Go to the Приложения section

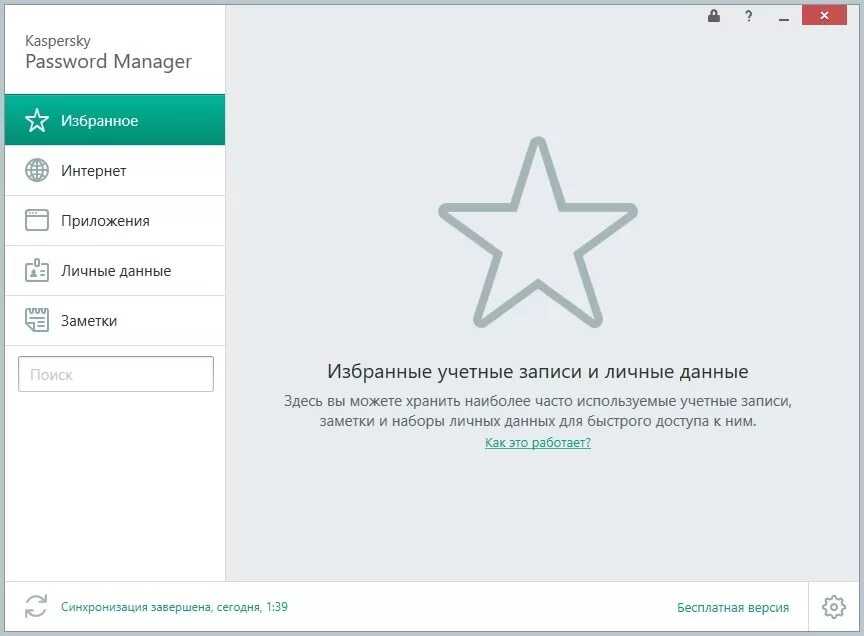pyautogui.click(x=115, y=220)
